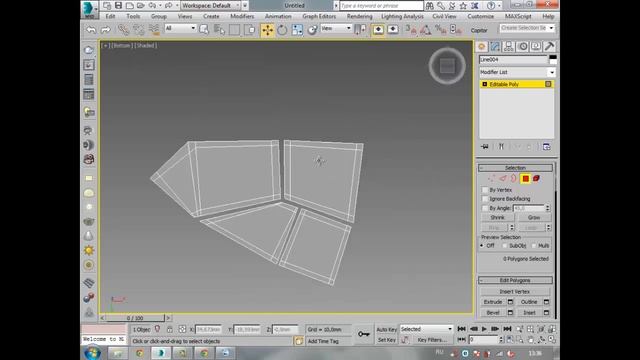
Task: Open the Create Selection Set dropdown
Action: [x=527, y=28]
